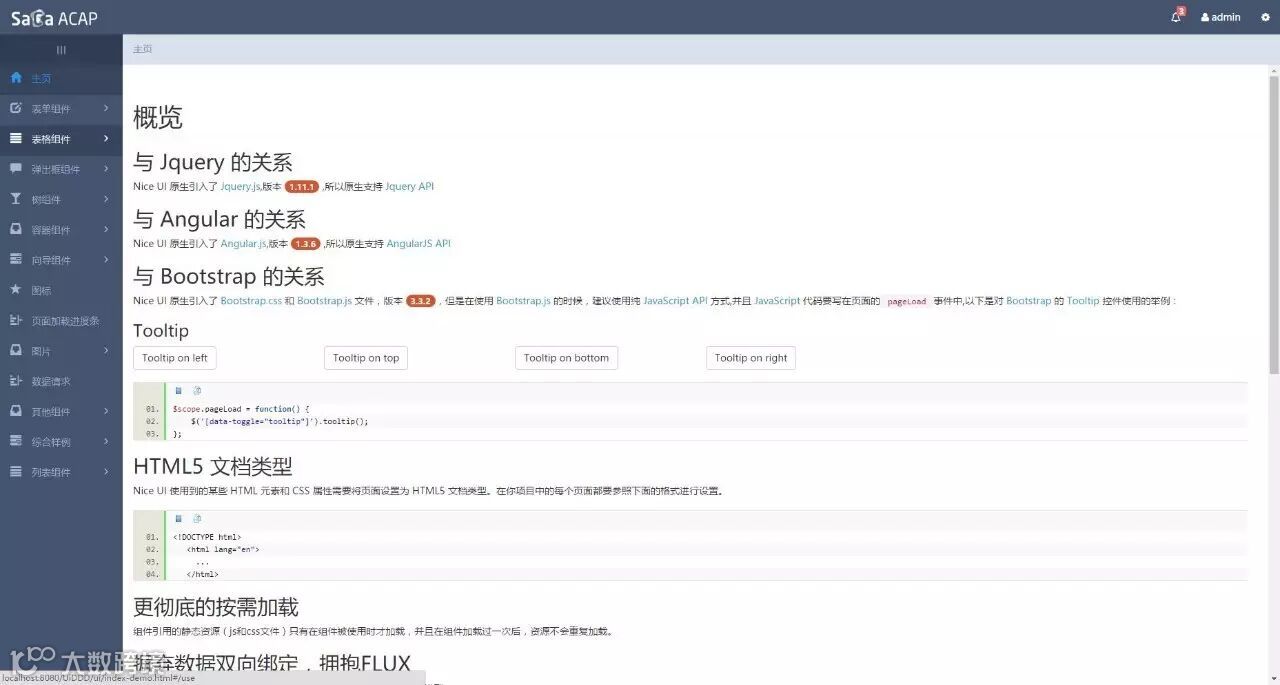
Task: Open the 页面加载进度条 menu item
Action: point(61,321)
